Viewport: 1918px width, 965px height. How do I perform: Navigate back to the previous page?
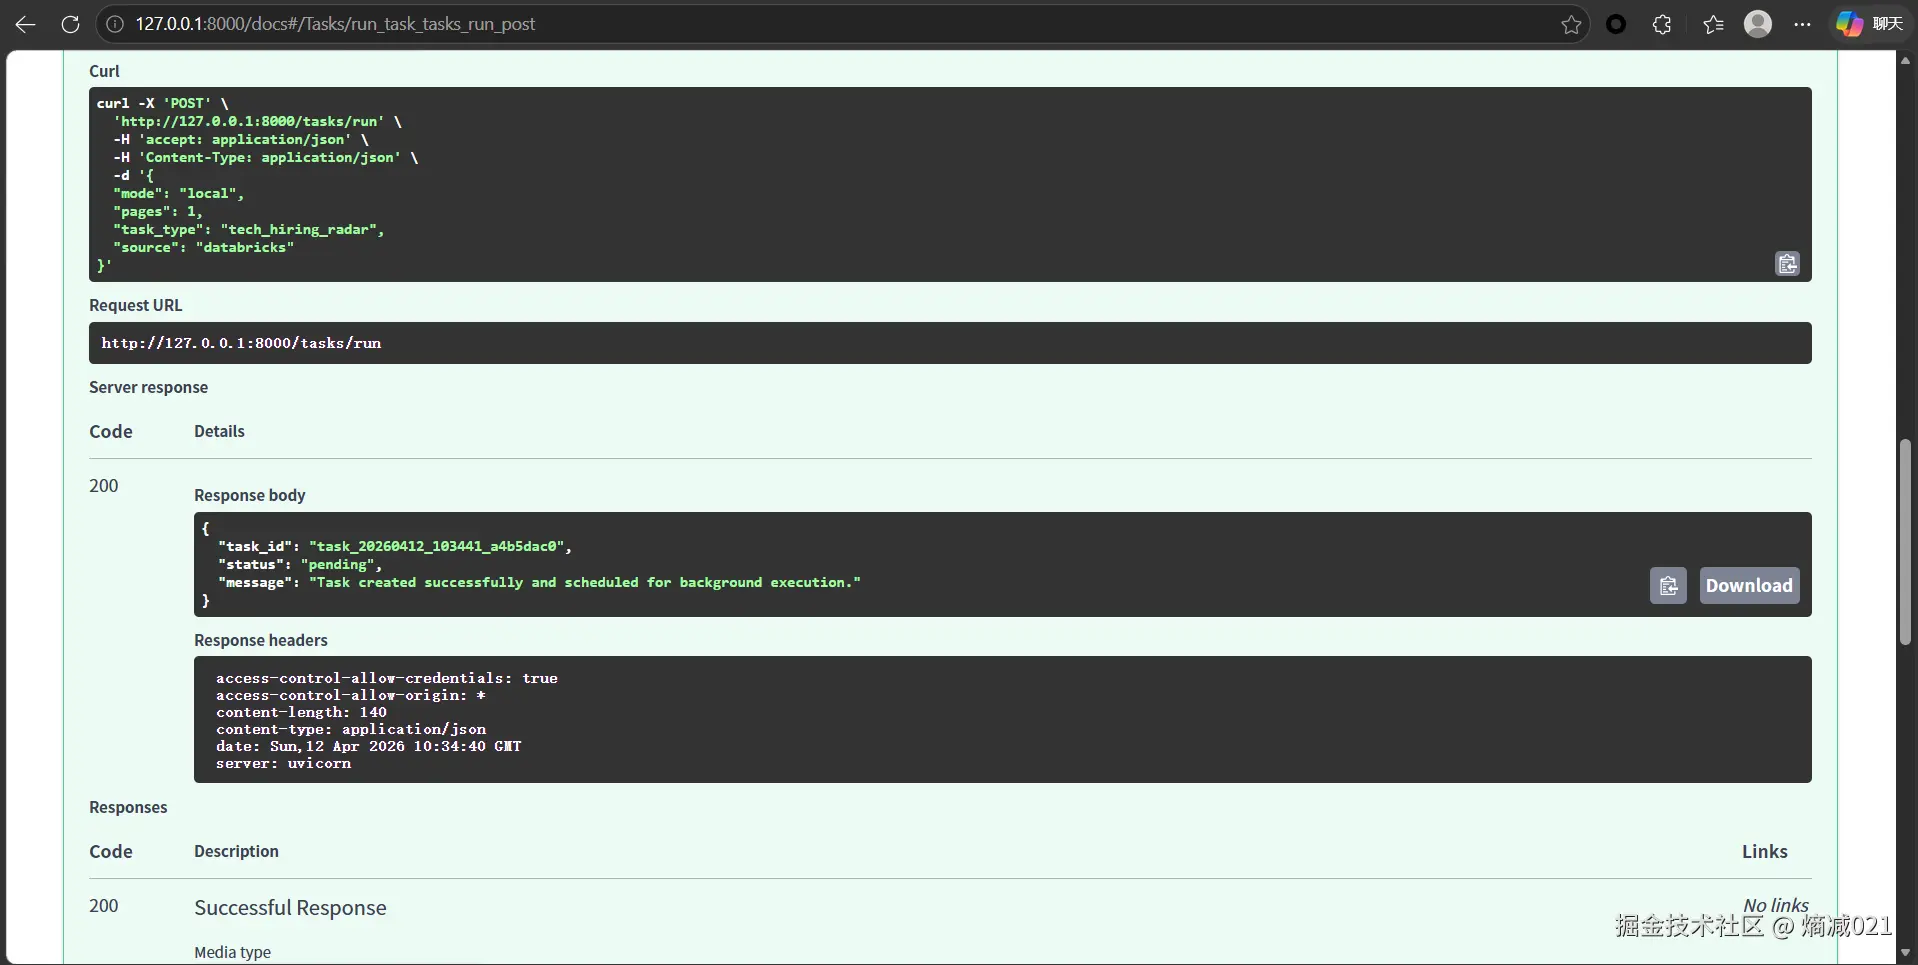(25, 24)
